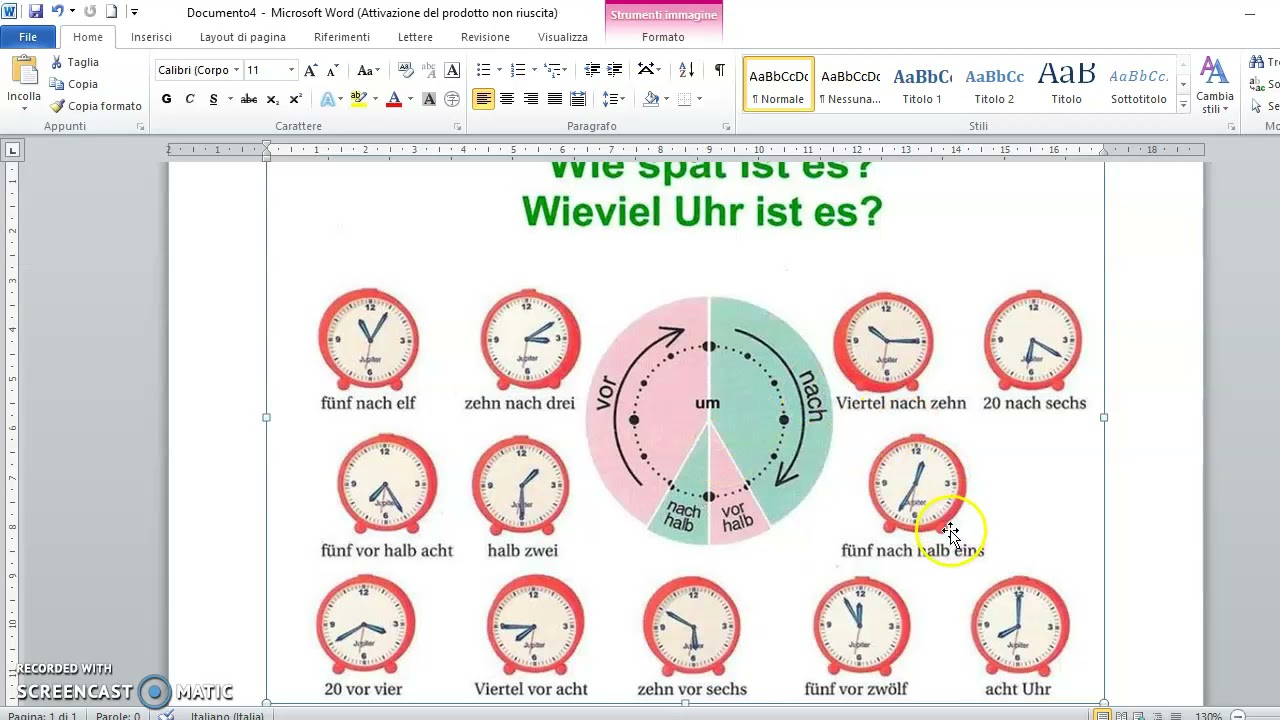Click the Print Layout view icon in the status bar
This screenshot has width=1280, height=720.
1102,715
